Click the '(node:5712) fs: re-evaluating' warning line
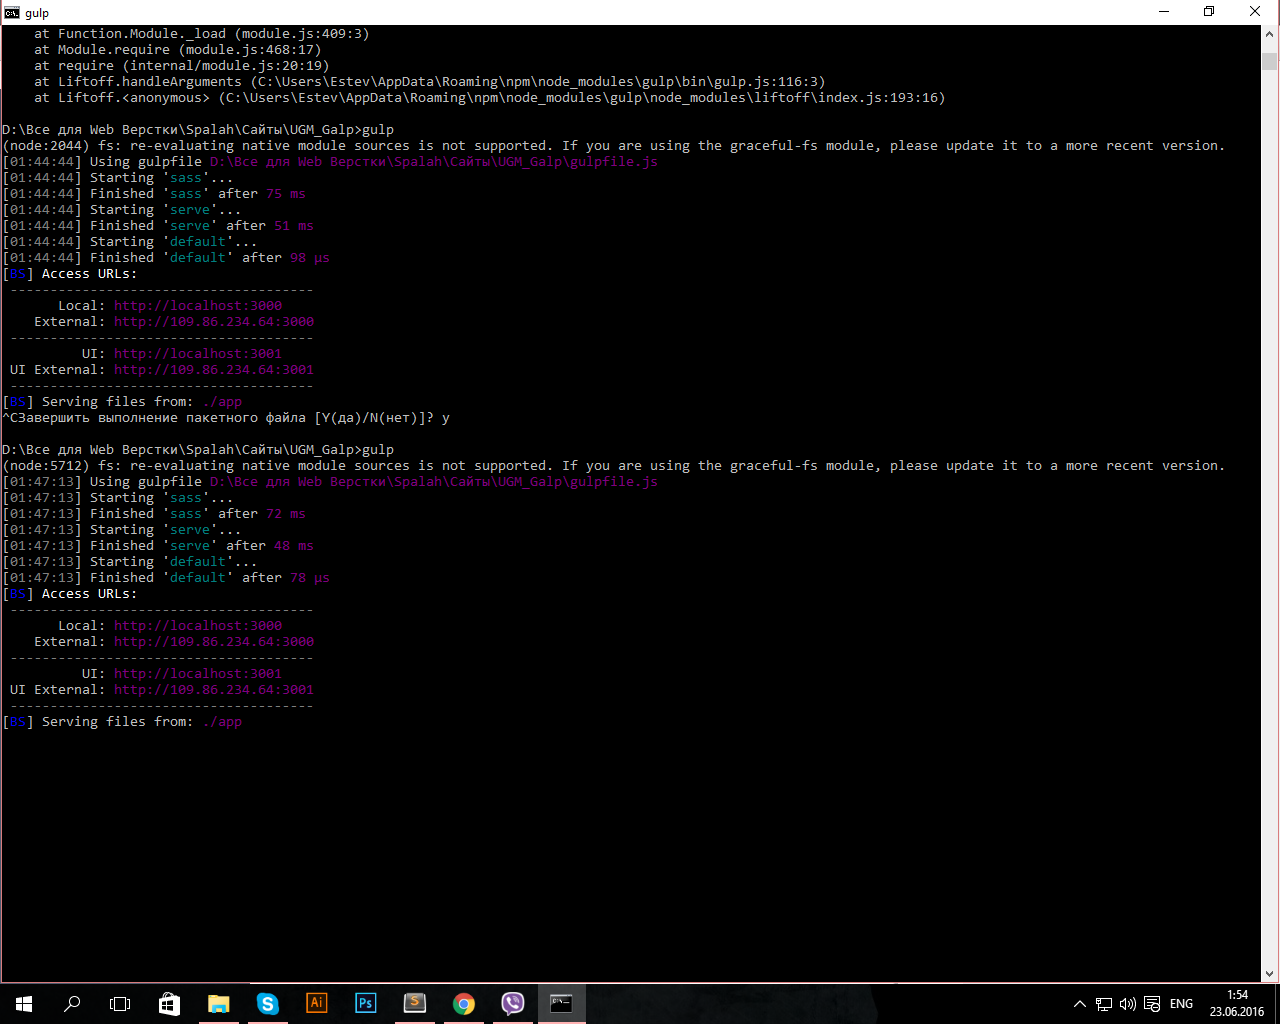This screenshot has width=1280, height=1024. tap(613, 466)
